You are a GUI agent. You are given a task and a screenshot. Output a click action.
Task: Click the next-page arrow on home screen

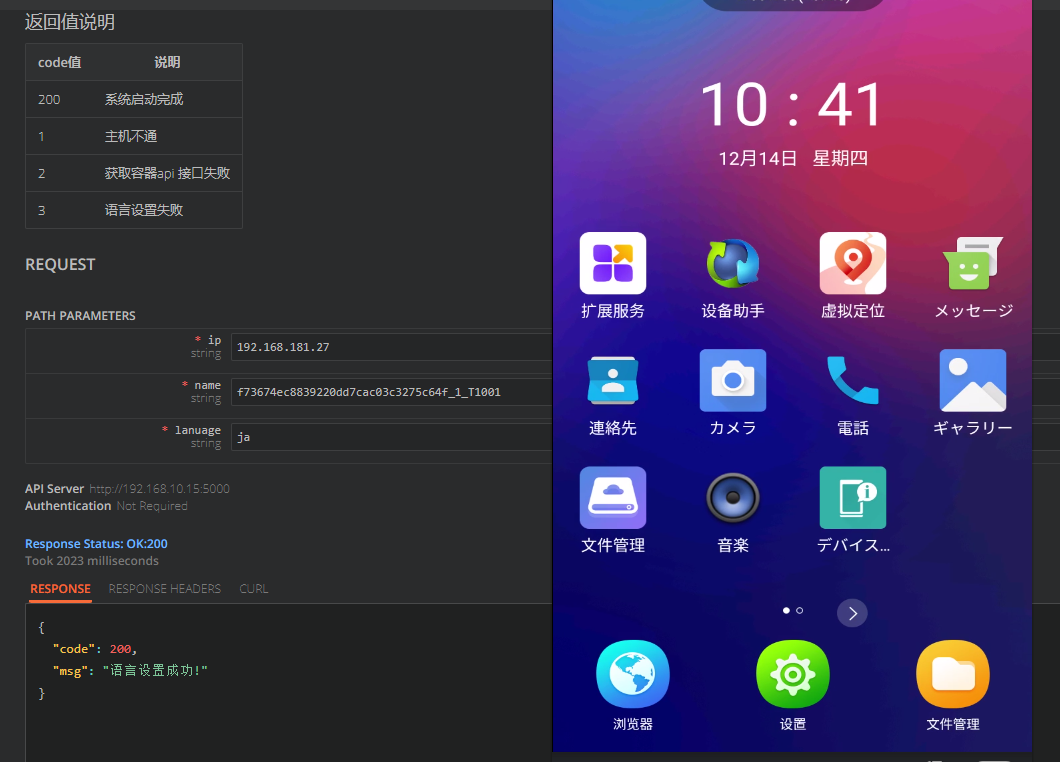tap(852, 613)
